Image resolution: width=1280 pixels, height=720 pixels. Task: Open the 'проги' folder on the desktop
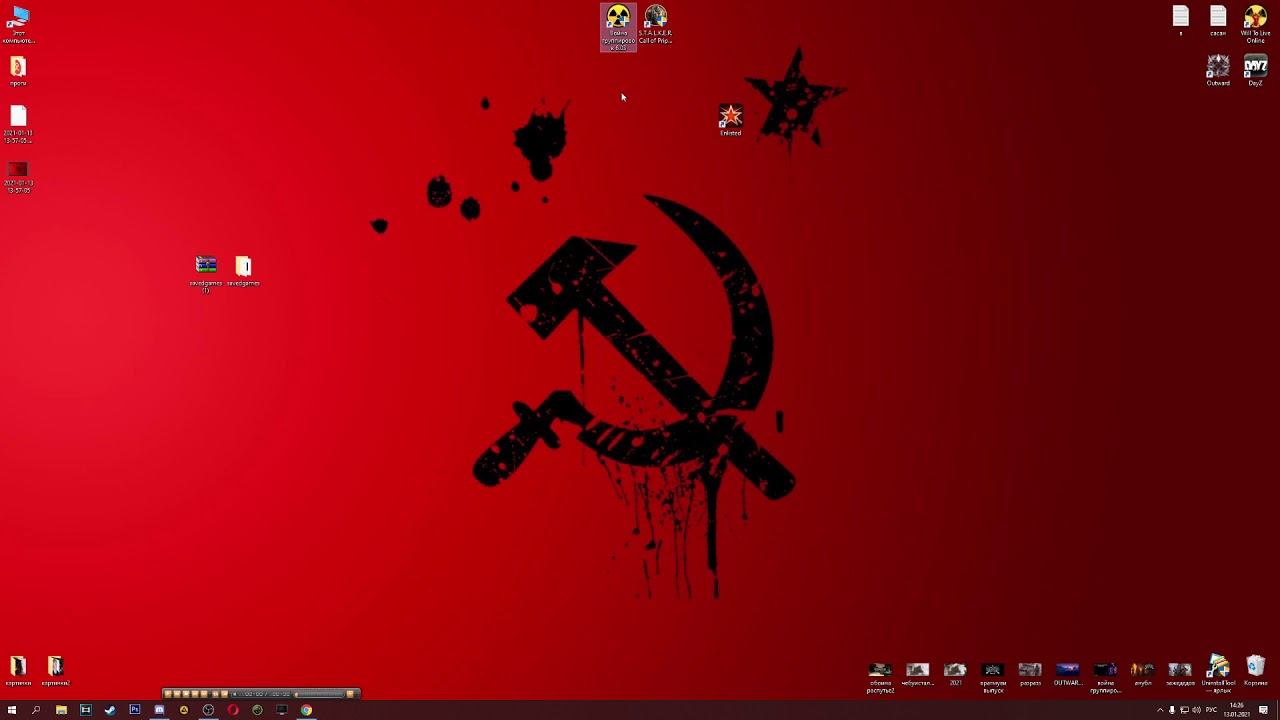(18, 71)
